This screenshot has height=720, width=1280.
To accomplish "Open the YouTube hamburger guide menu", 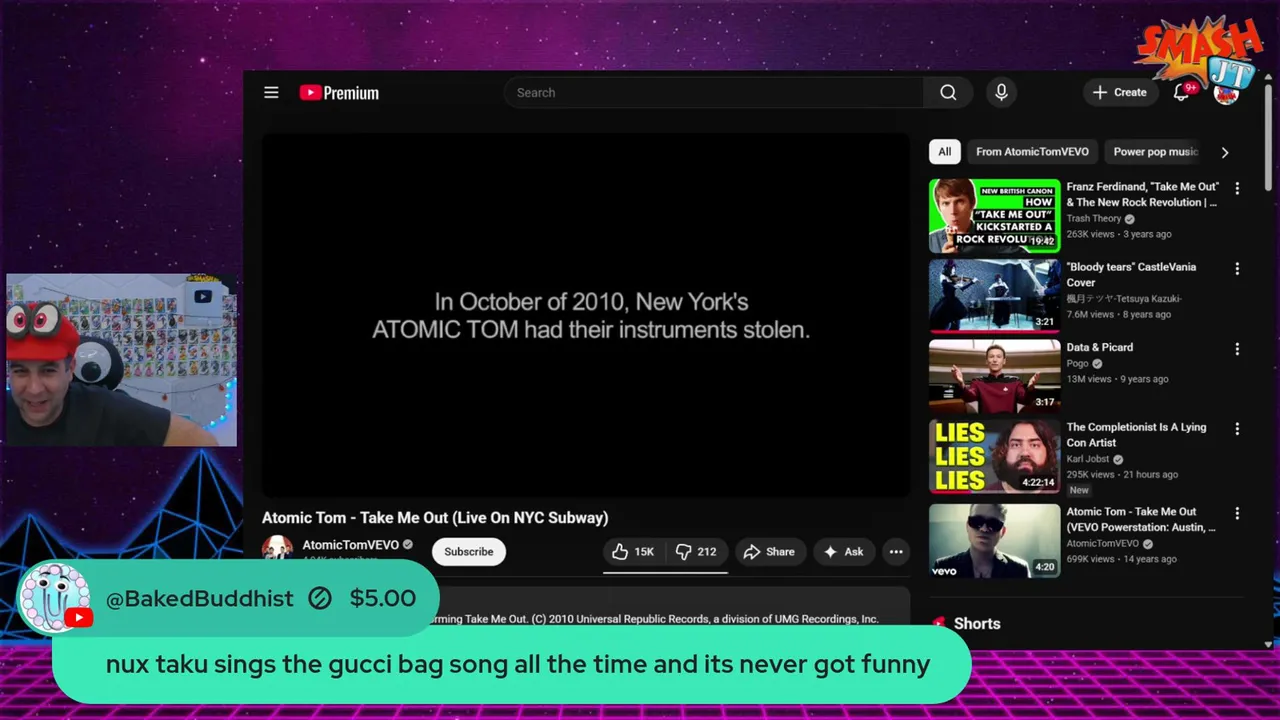I will (x=271, y=92).
